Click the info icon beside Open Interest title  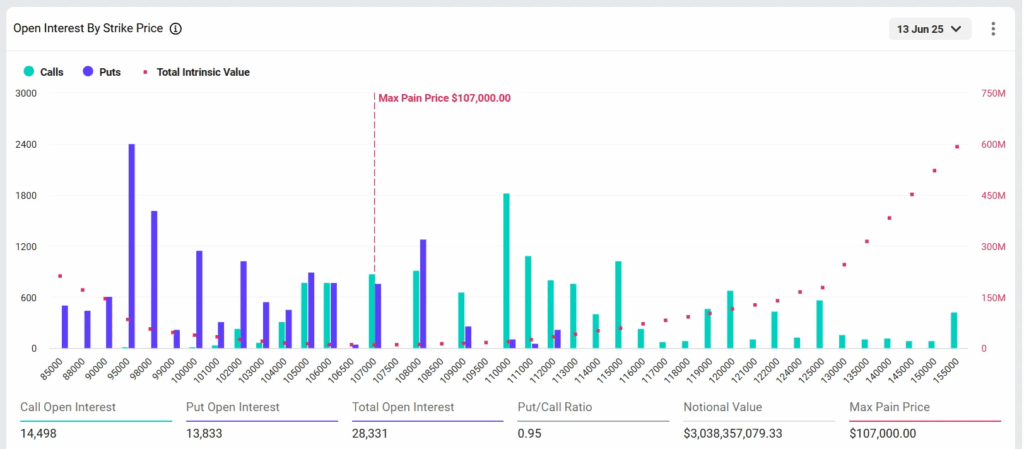point(175,29)
